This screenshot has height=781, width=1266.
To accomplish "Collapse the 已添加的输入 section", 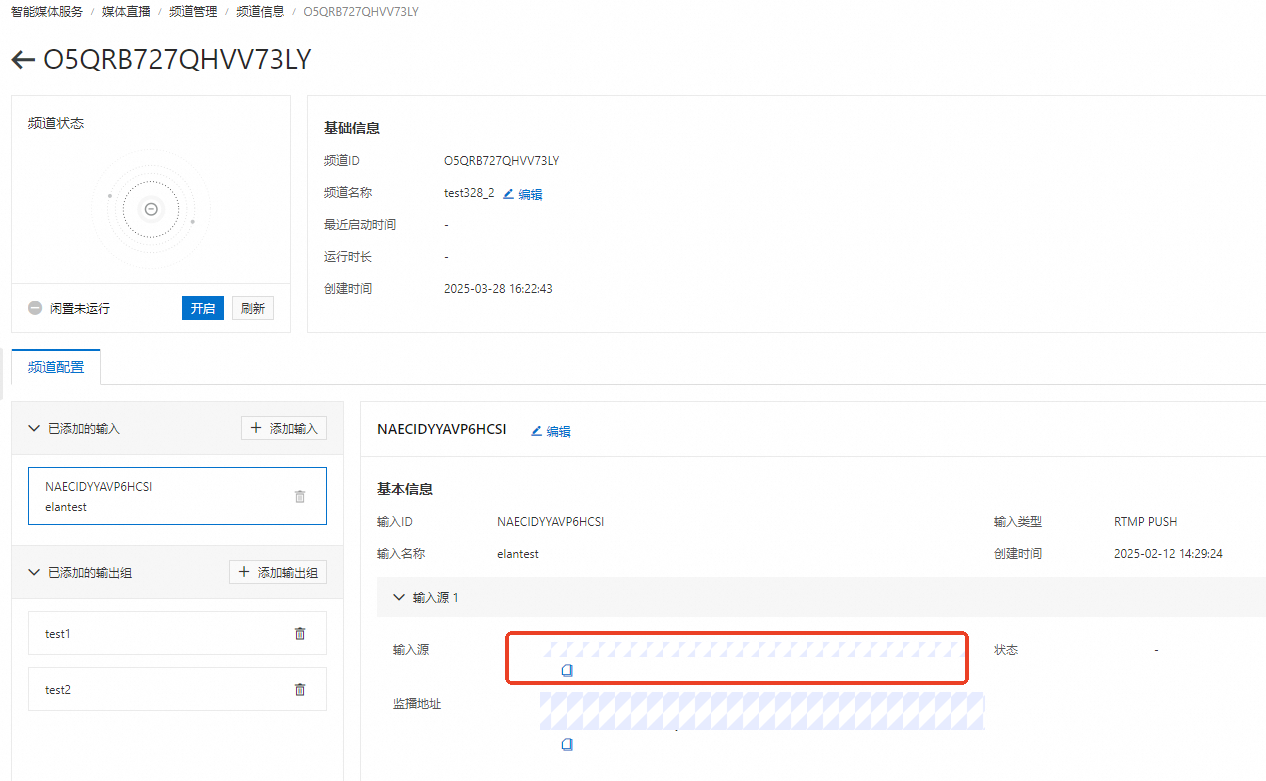I will [34, 428].
